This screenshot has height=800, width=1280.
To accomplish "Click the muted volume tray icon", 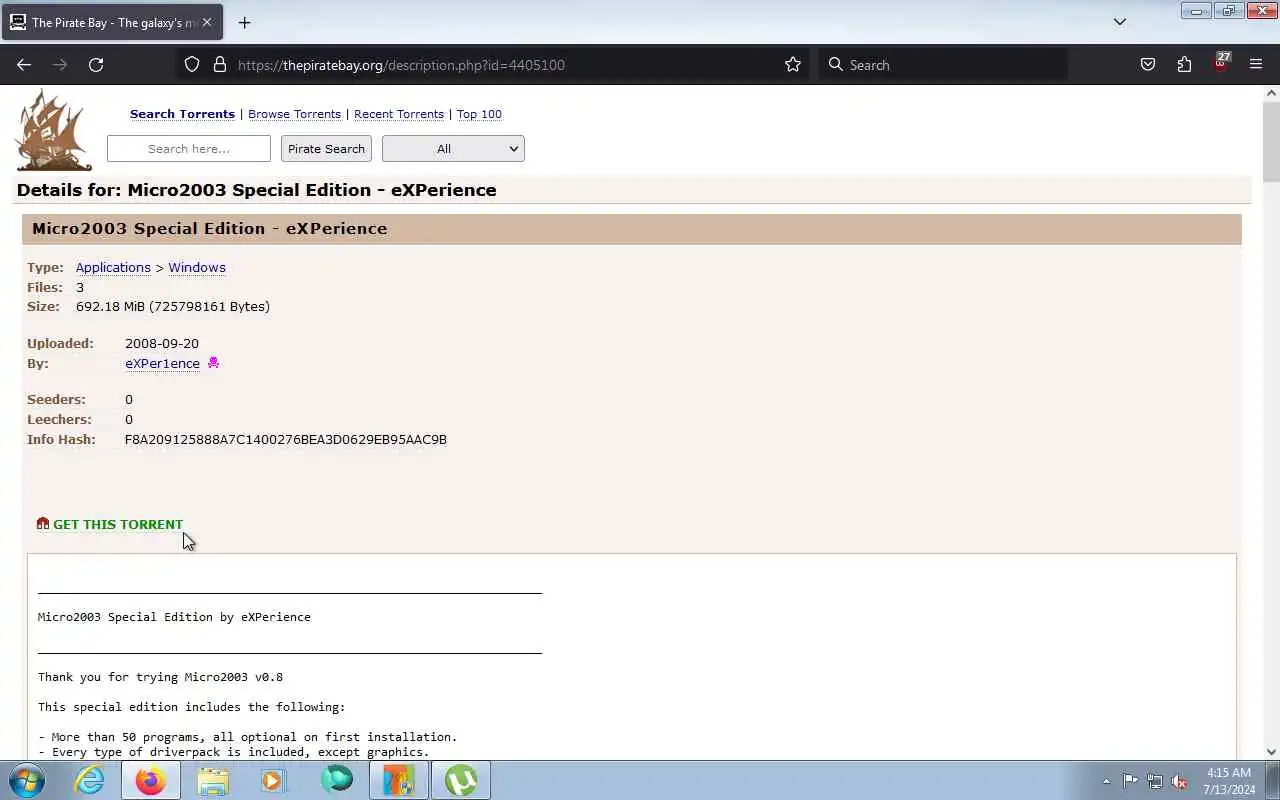I will tap(1180, 781).
